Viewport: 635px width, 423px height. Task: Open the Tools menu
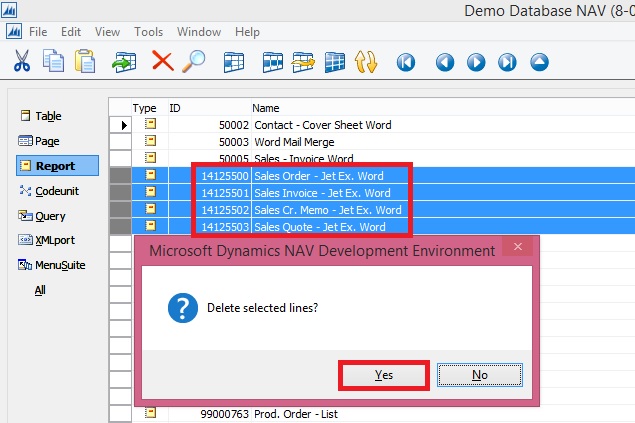point(148,32)
